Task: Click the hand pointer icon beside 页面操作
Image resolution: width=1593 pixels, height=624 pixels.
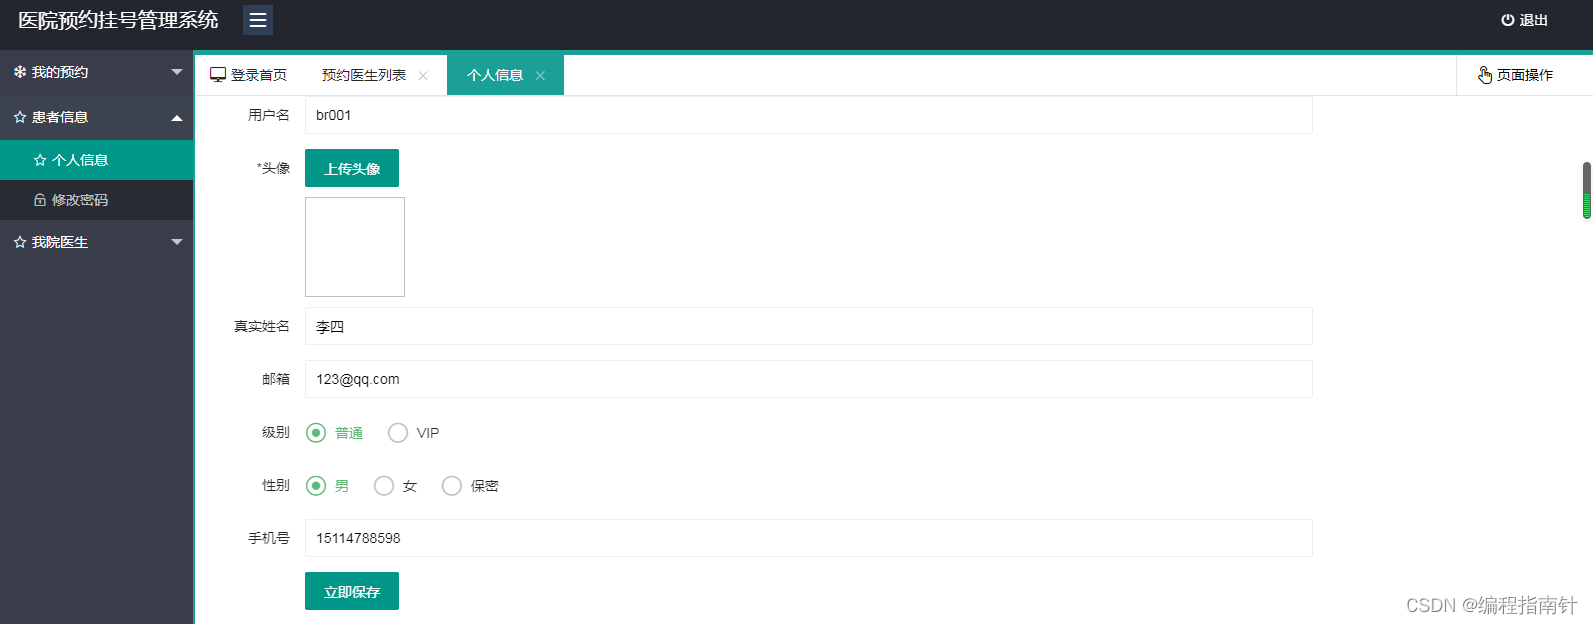Action: coord(1485,75)
